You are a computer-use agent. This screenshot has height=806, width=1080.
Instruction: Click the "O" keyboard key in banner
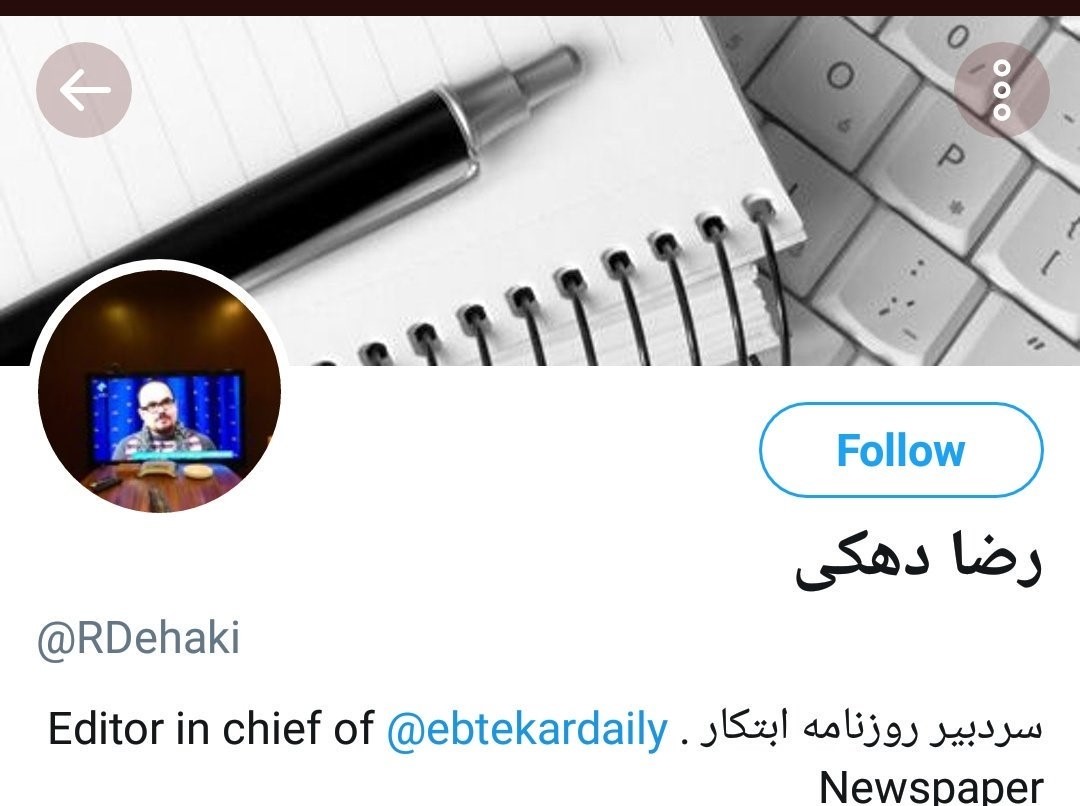click(x=839, y=77)
